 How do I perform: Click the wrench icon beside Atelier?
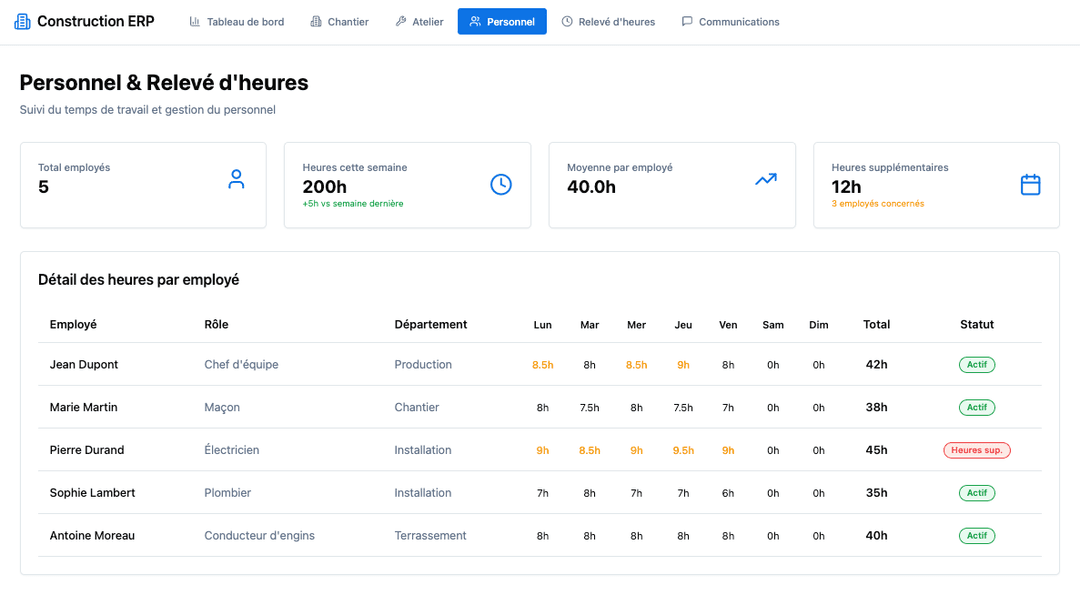tap(401, 21)
